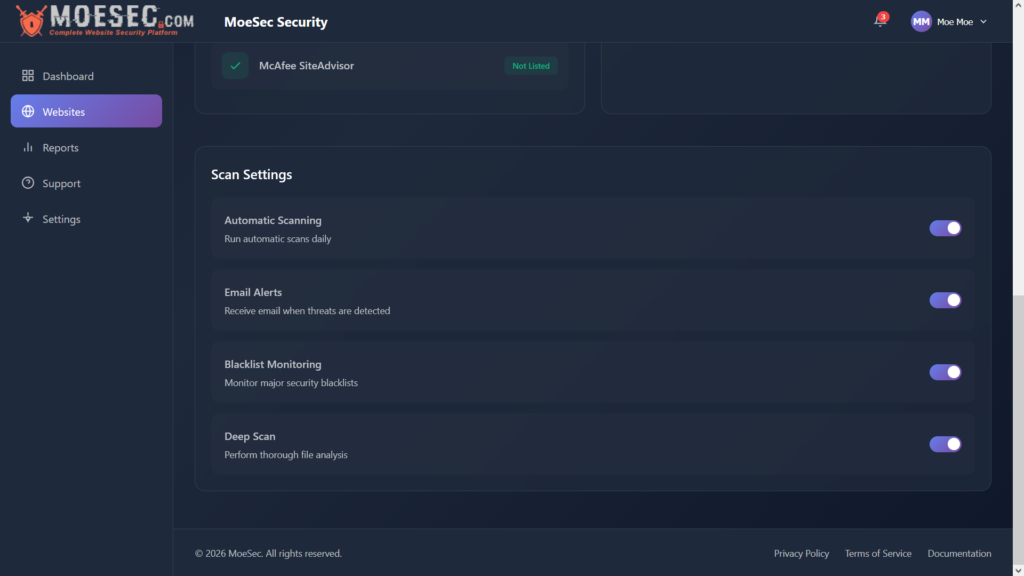Select Dashboard from the sidebar menu
The height and width of the screenshot is (576, 1024).
tap(66, 75)
